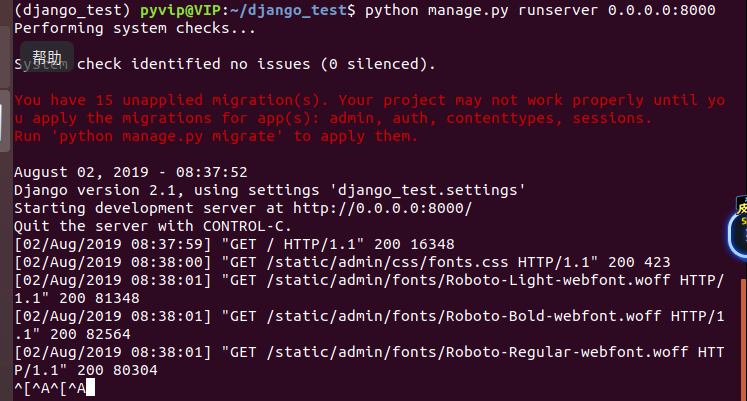
Task: Click the 'Performing system checks...' line
Action: [135, 28]
